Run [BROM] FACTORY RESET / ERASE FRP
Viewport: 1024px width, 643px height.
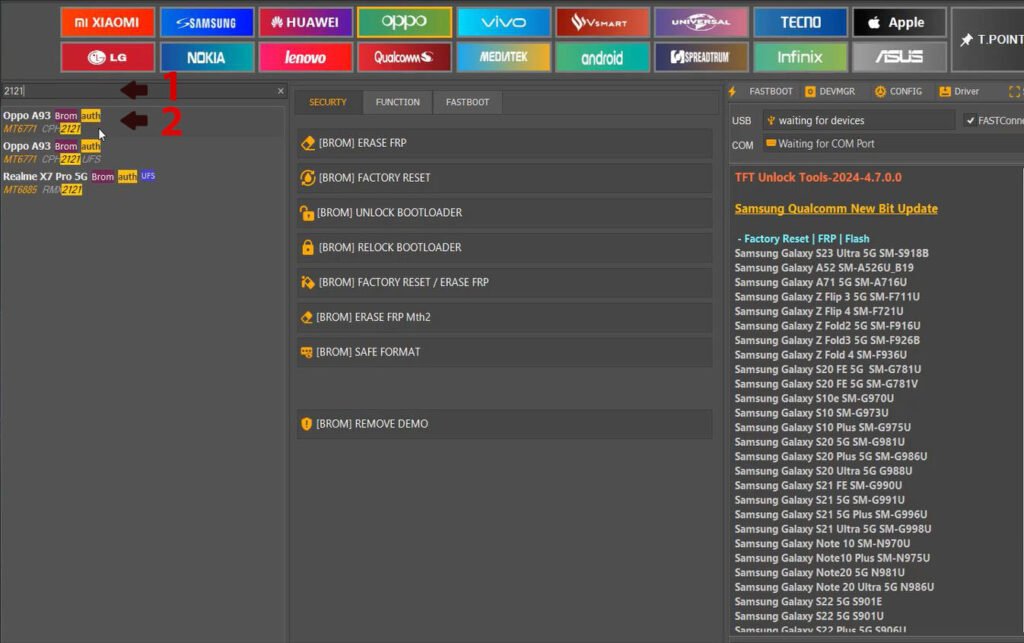coord(505,282)
